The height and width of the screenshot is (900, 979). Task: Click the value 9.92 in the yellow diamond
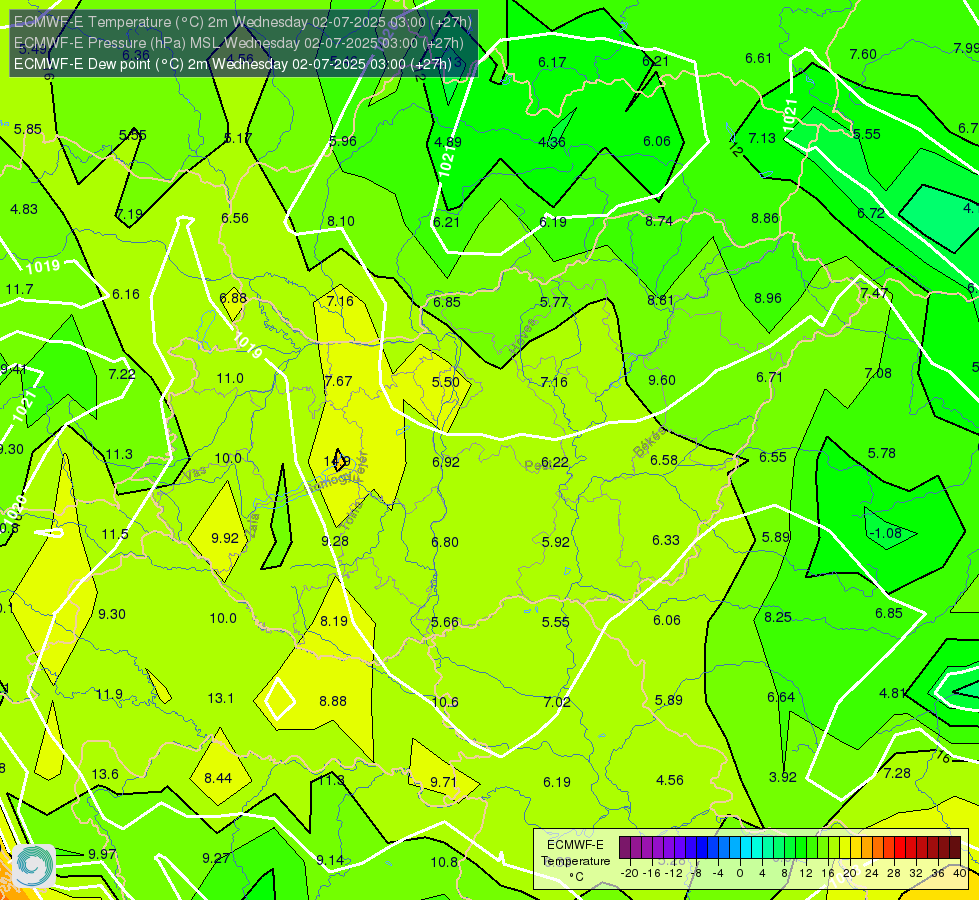pos(225,538)
